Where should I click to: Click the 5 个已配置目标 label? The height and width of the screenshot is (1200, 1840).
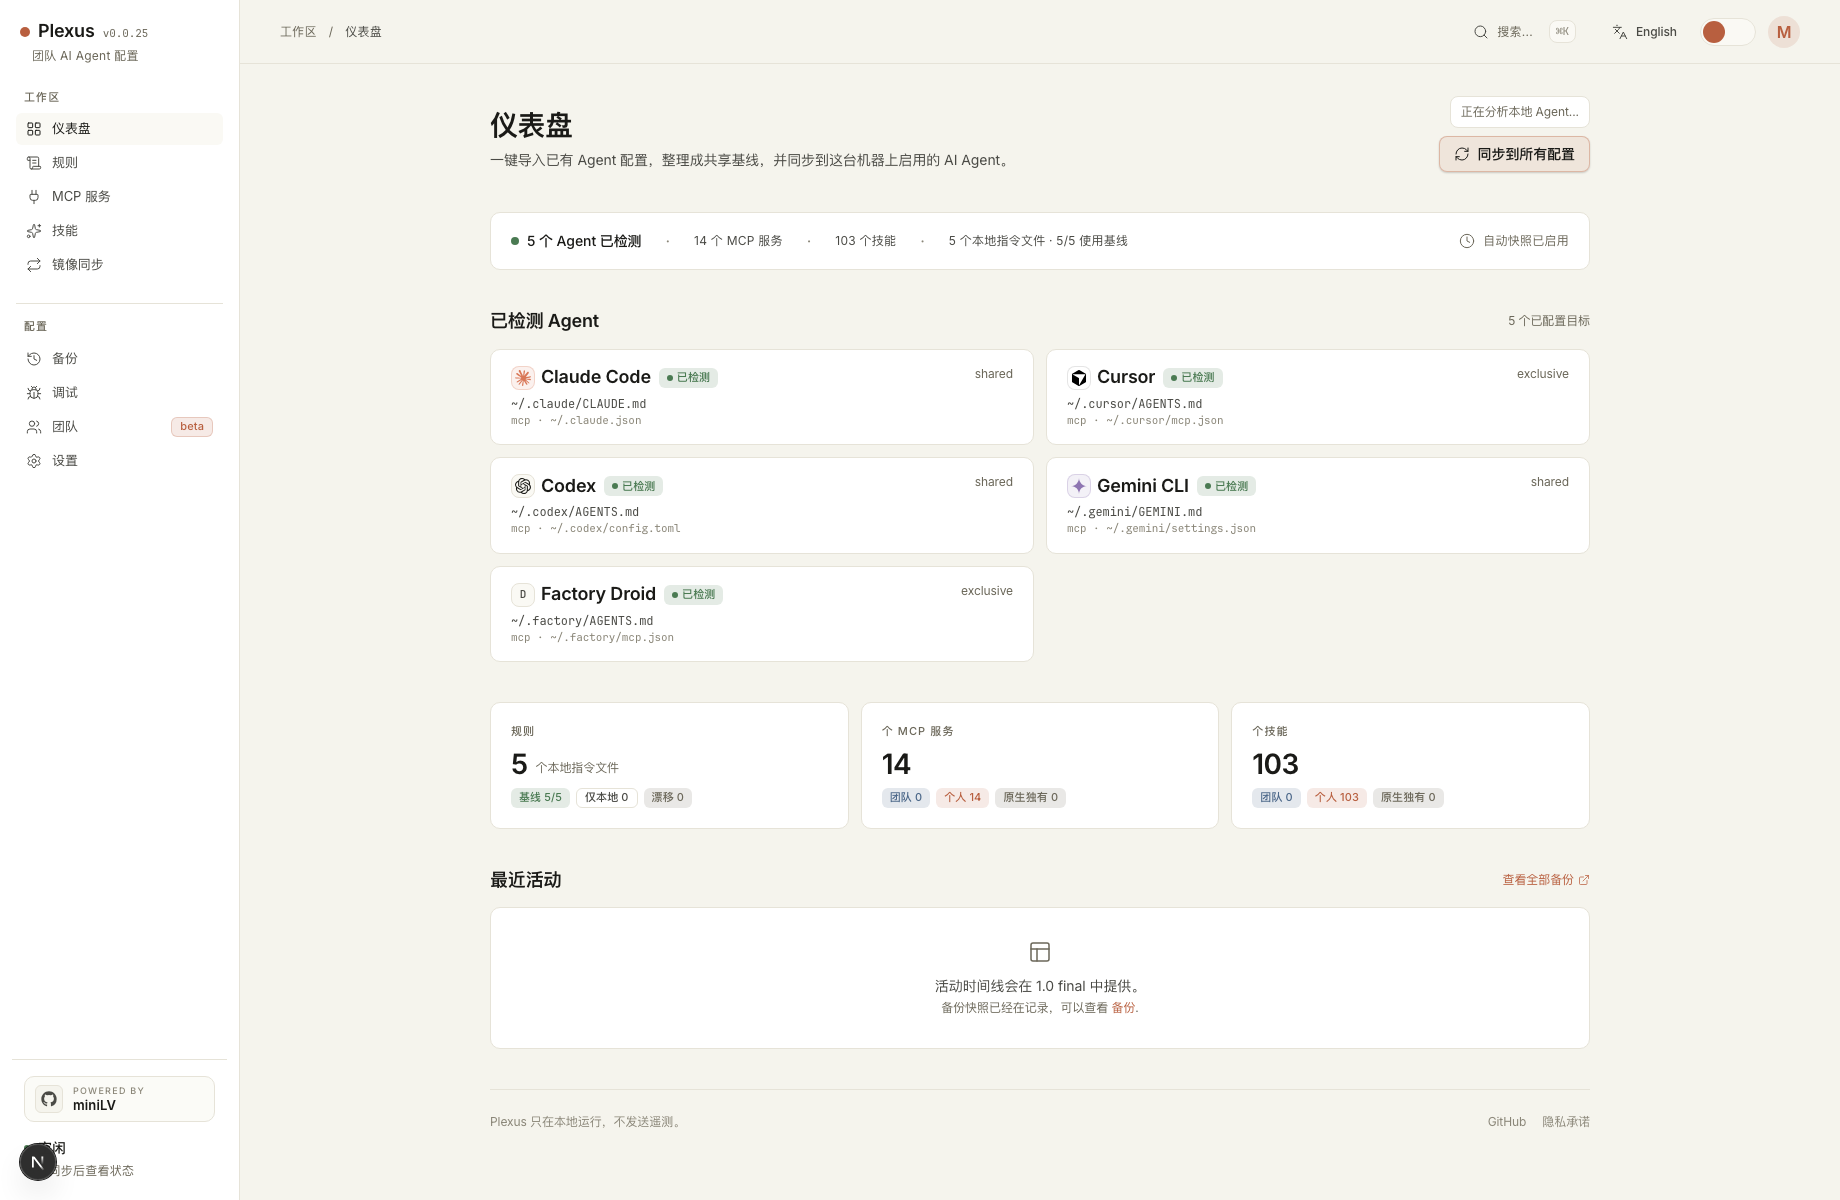[x=1548, y=321]
